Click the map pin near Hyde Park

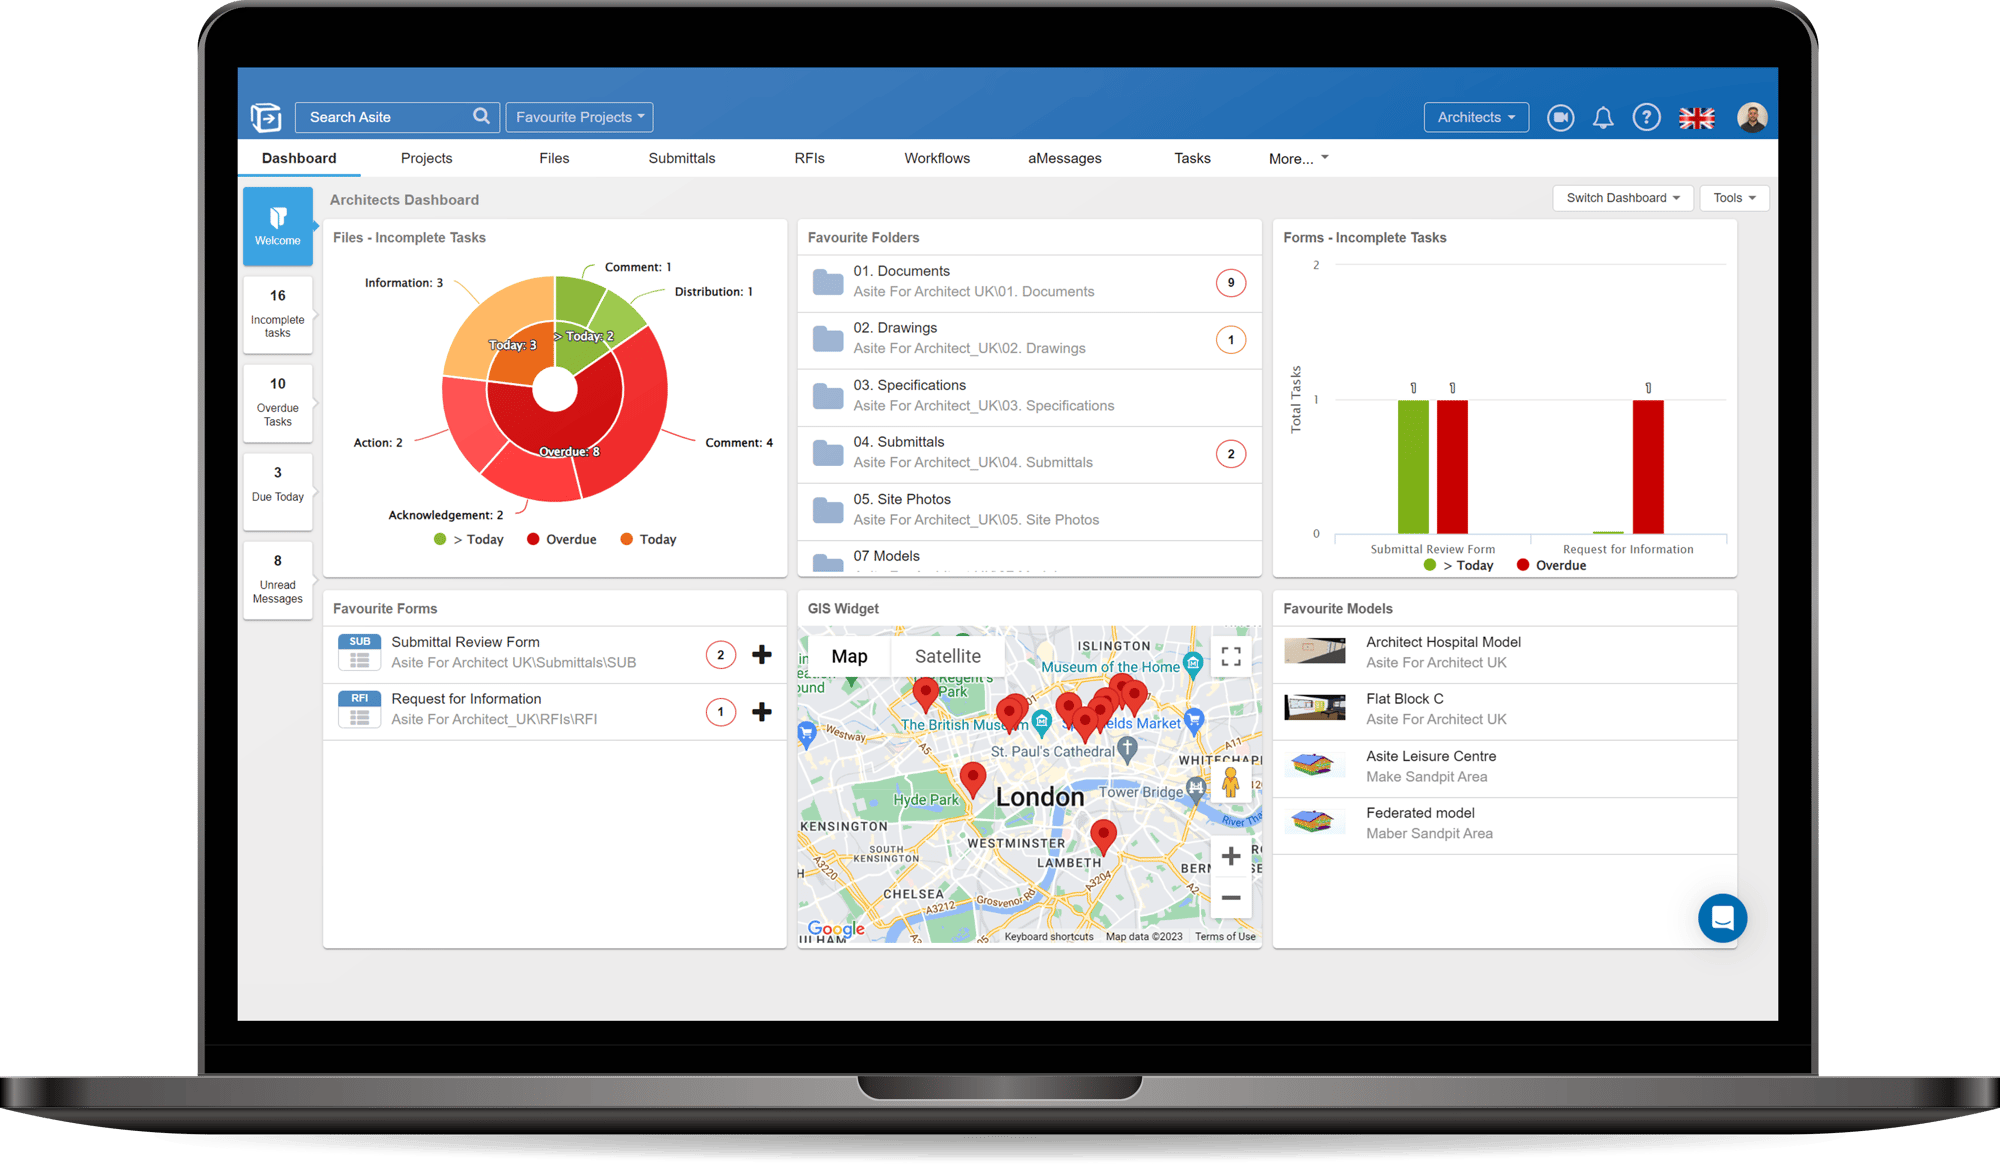[x=972, y=778]
